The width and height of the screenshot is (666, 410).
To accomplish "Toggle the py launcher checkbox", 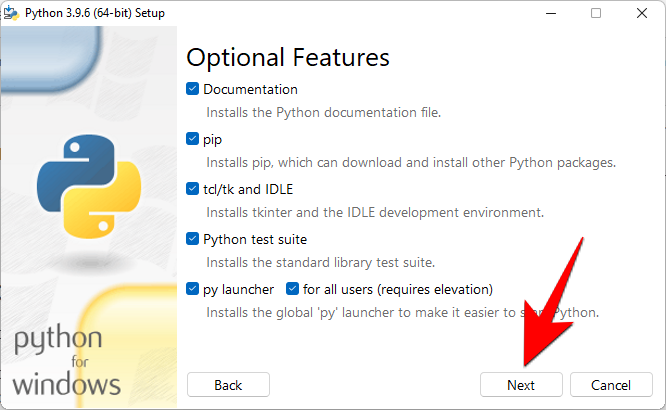I will tap(193, 289).
